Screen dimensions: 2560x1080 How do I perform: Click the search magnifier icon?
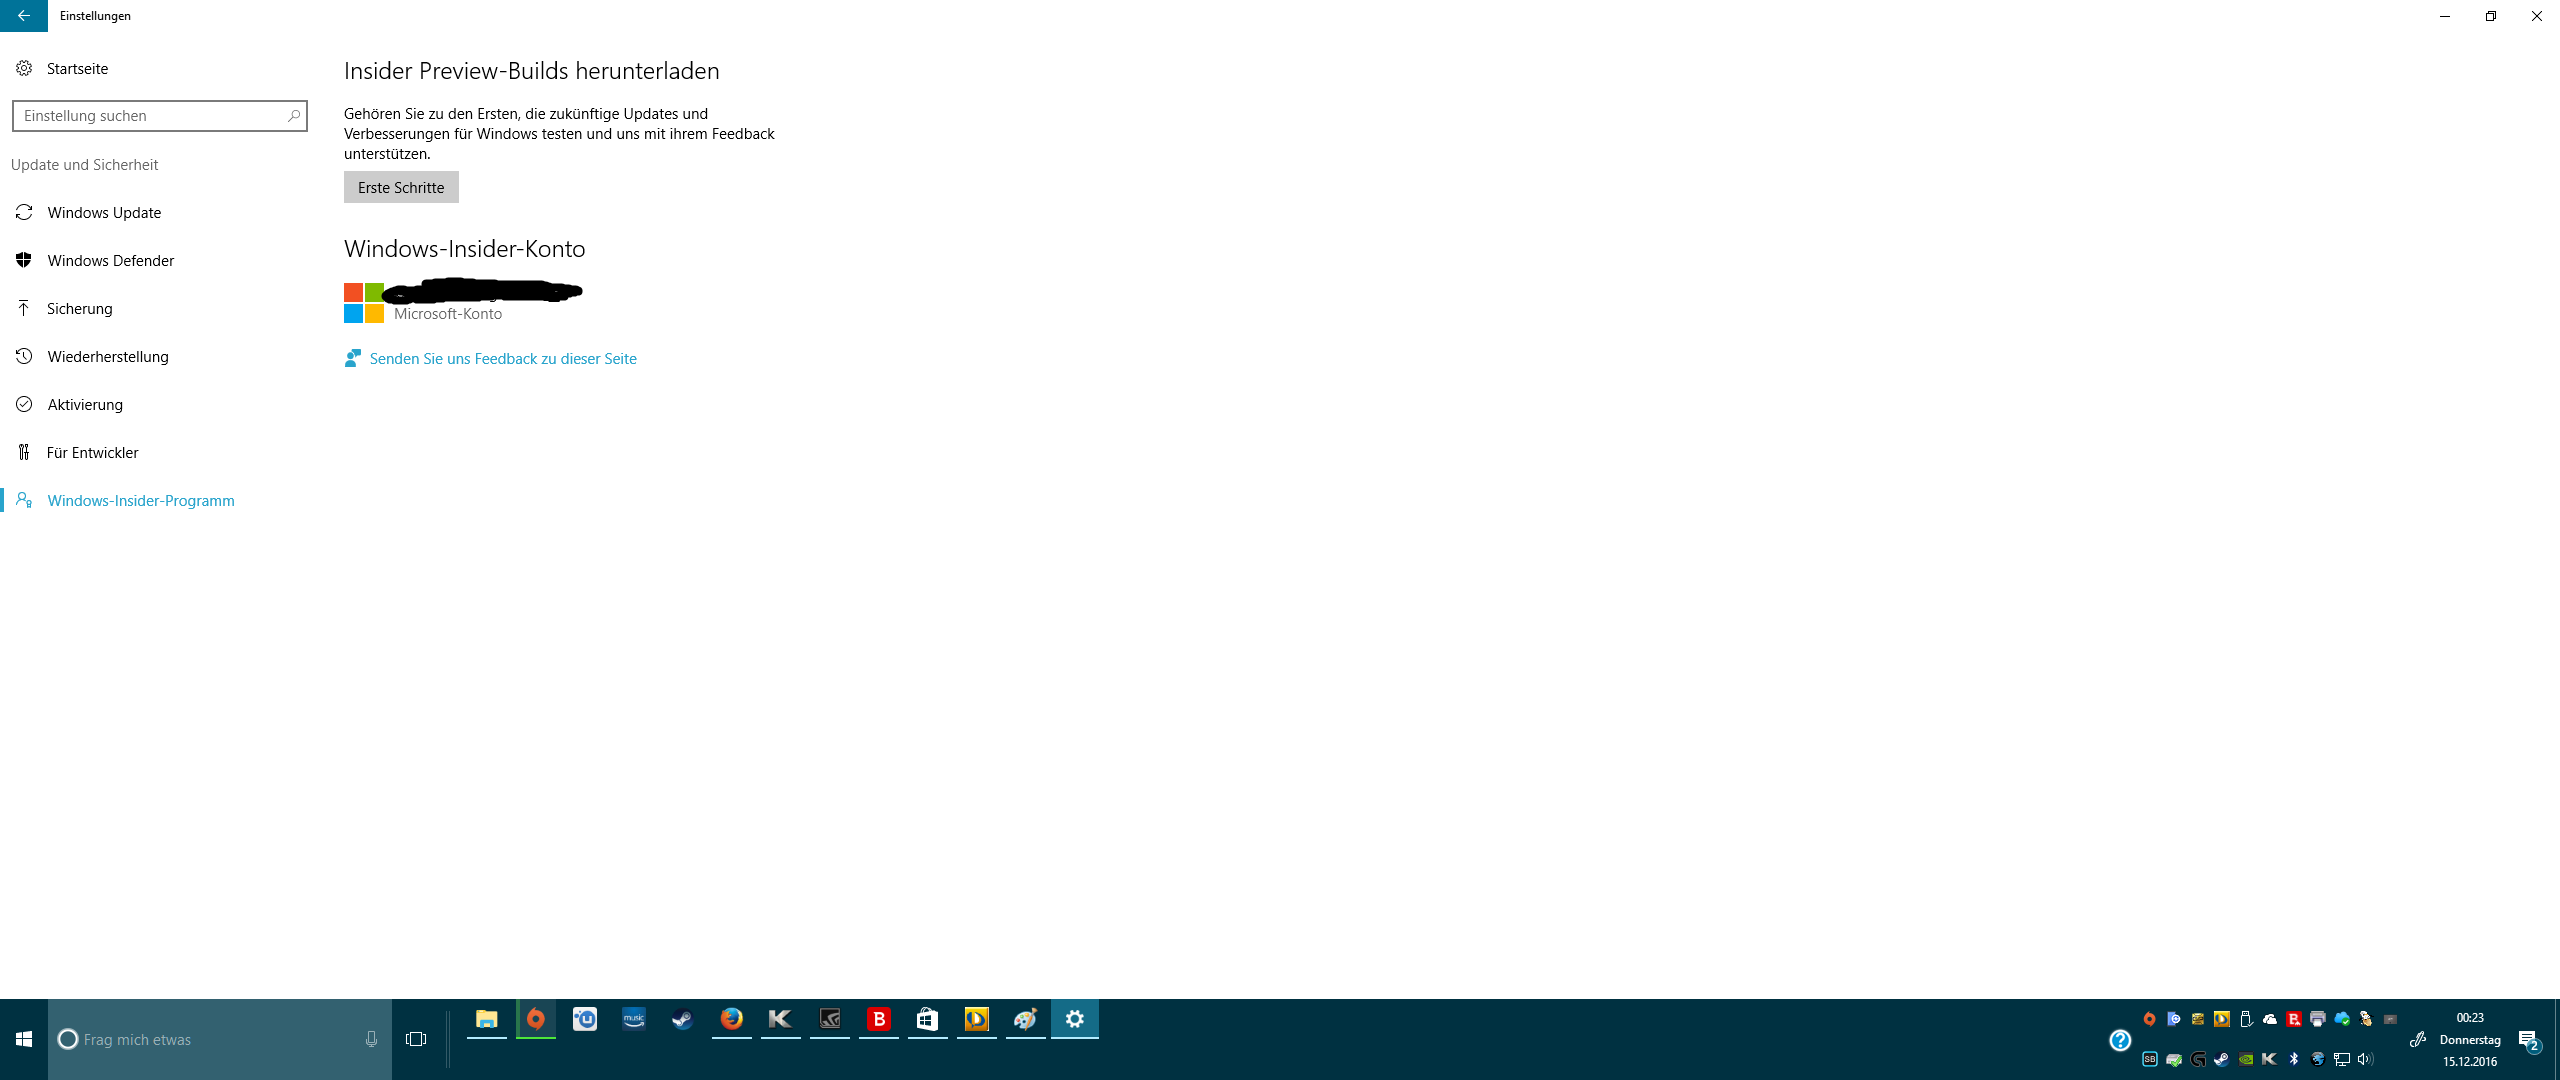pos(293,116)
